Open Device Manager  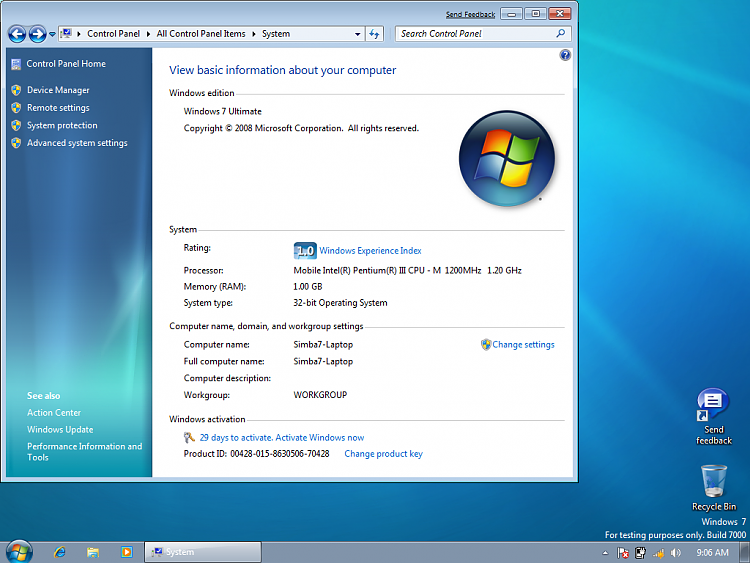(x=58, y=90)
